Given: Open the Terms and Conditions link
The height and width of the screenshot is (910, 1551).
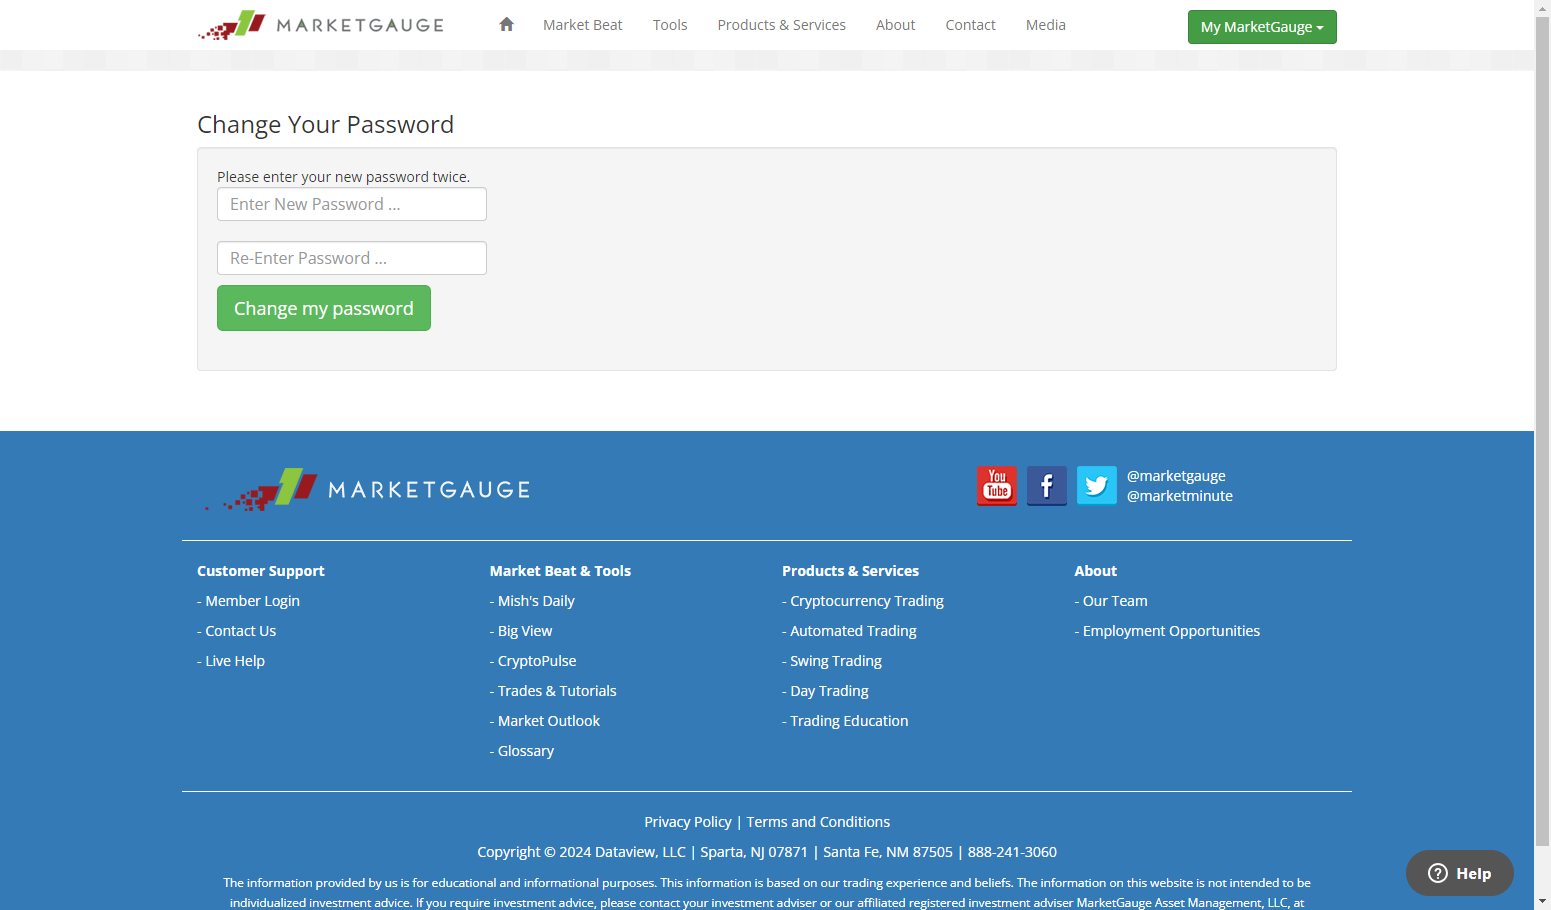Looking at the screenshot, I should point(818,822).
